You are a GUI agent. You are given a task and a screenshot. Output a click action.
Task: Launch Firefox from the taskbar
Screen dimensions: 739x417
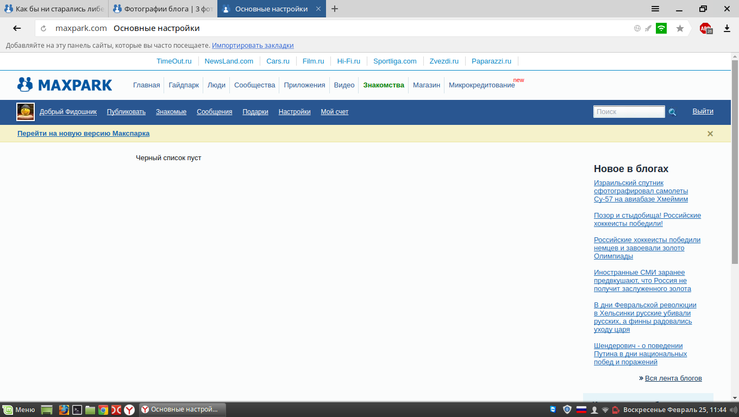coord(64,410)
